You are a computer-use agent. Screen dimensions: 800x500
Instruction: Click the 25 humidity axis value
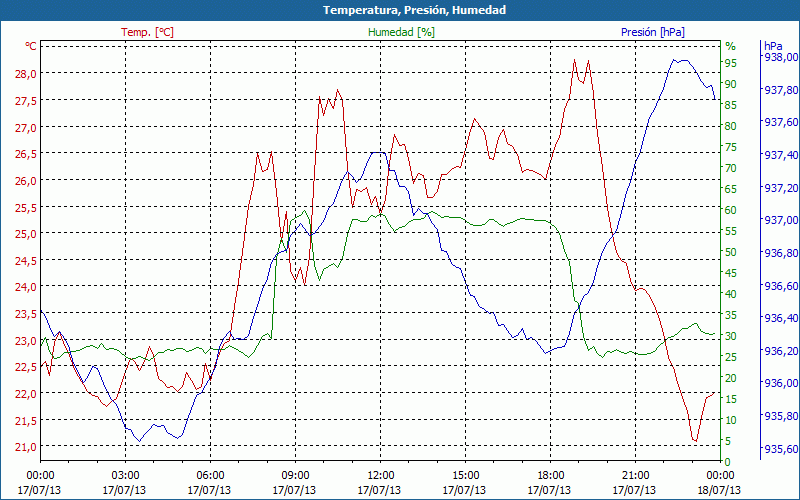tap(731, 357)
